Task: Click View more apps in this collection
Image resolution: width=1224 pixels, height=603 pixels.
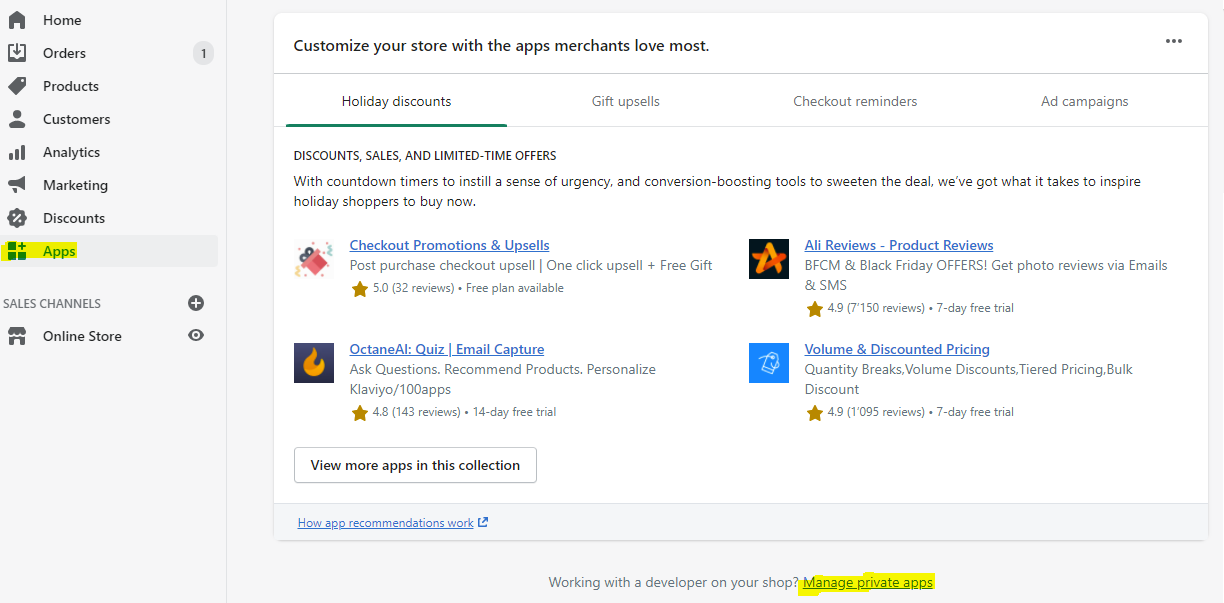Action: pyautogui.click(x=415, y=465)
